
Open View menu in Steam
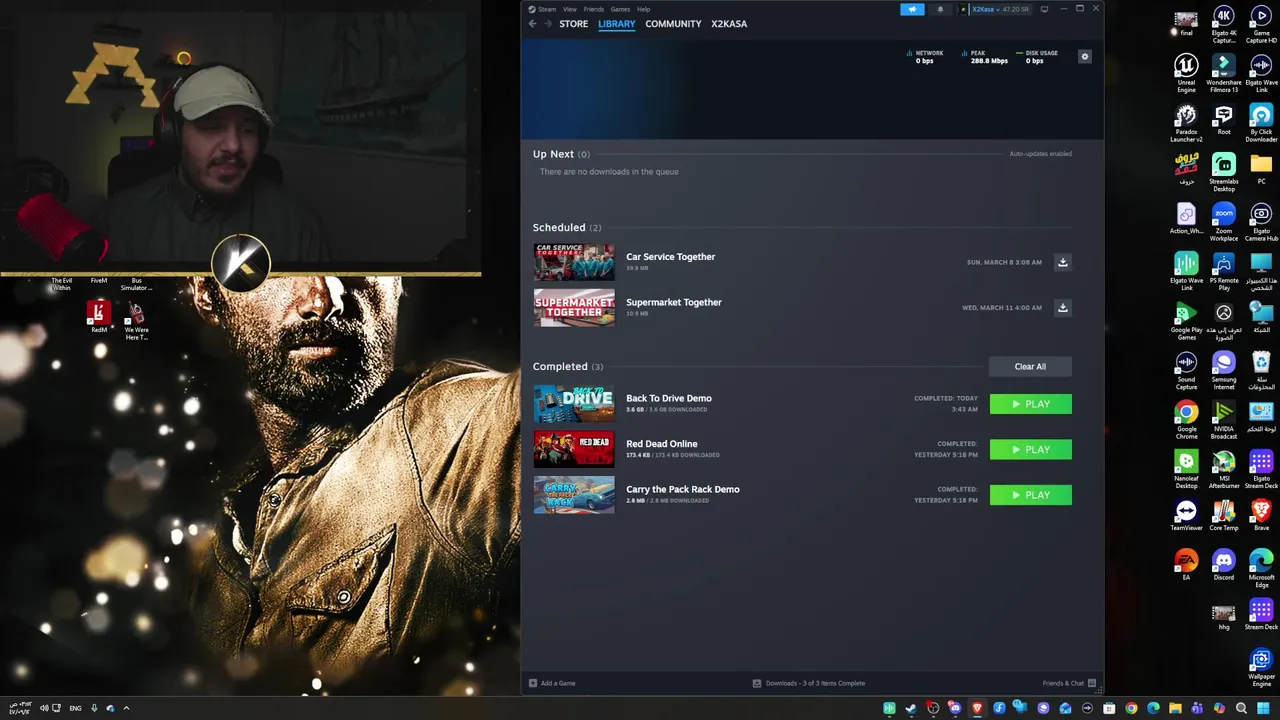569,9
